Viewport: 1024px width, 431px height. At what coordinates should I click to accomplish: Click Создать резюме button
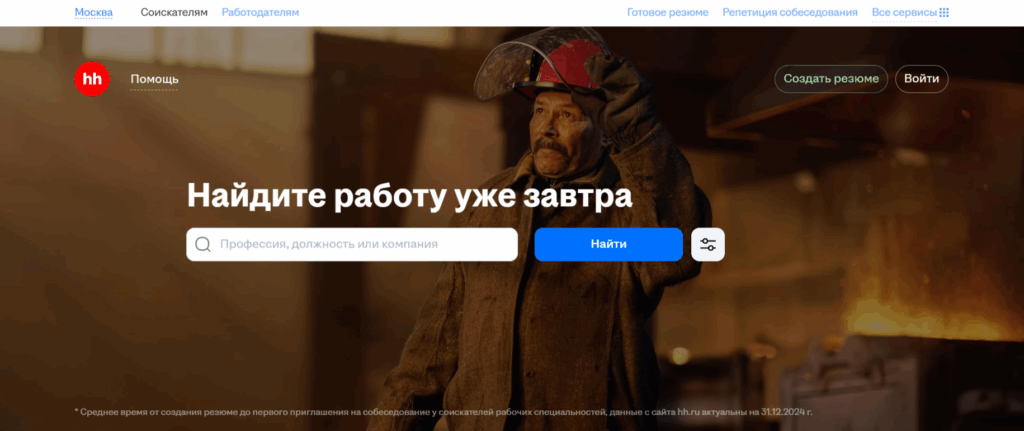(831, 79)
